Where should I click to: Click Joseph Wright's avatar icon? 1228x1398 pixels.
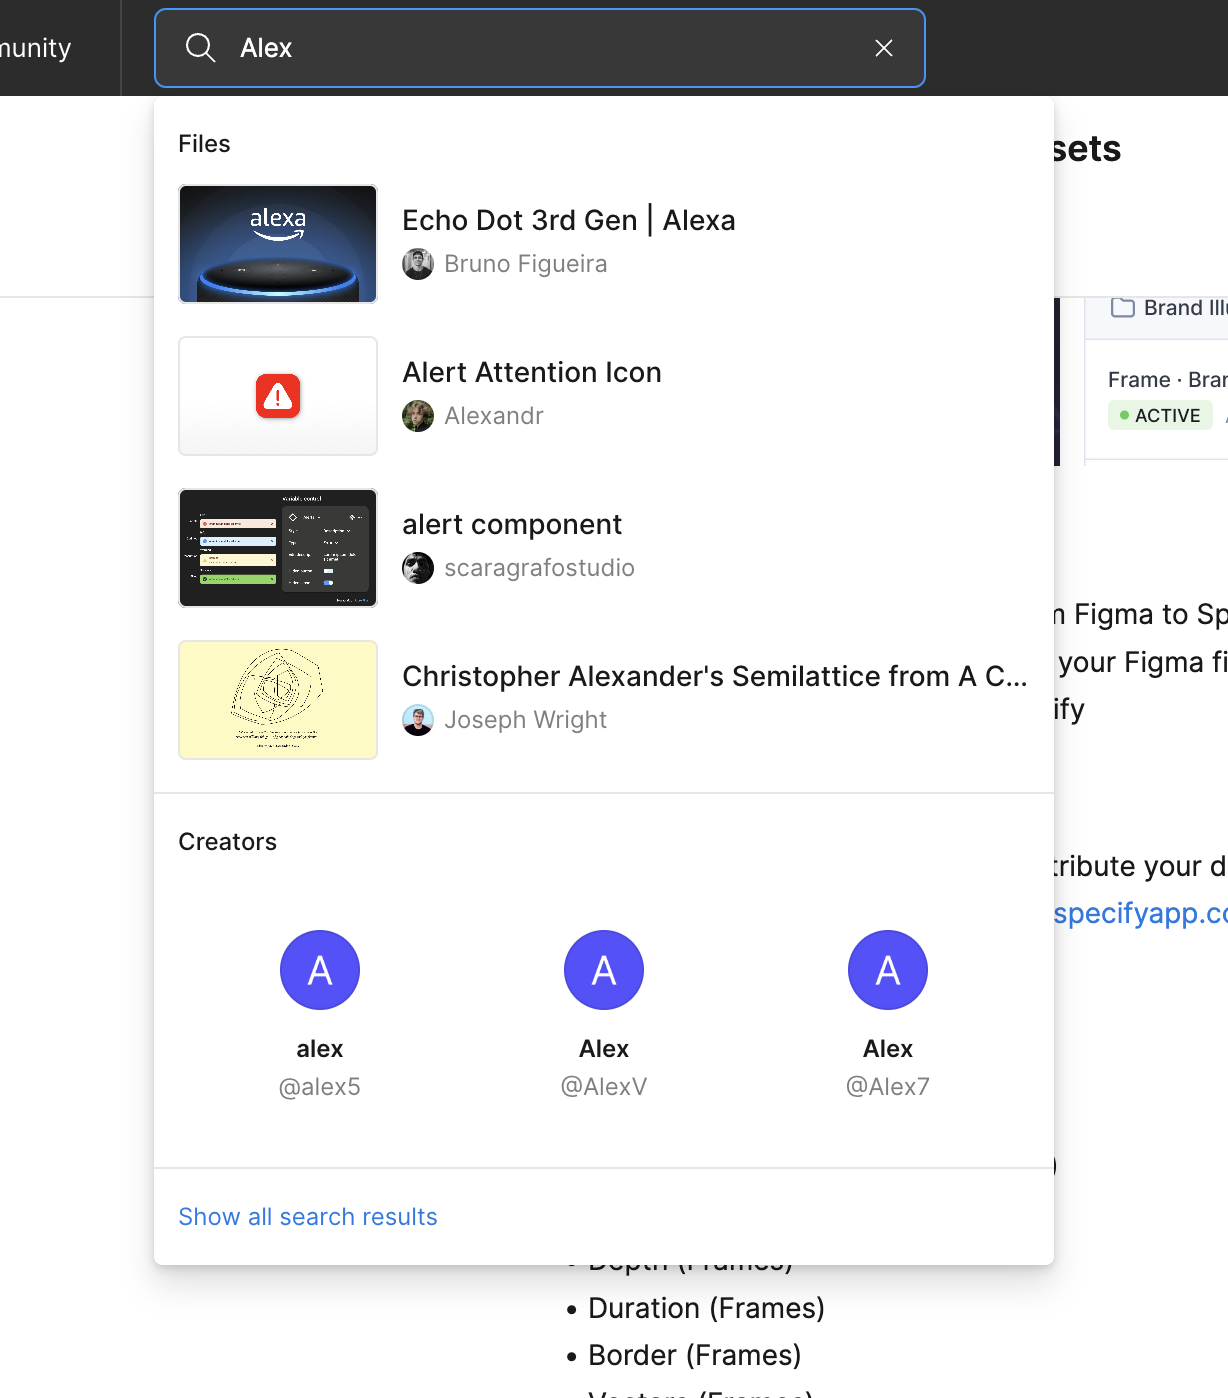tap(418, 720)
